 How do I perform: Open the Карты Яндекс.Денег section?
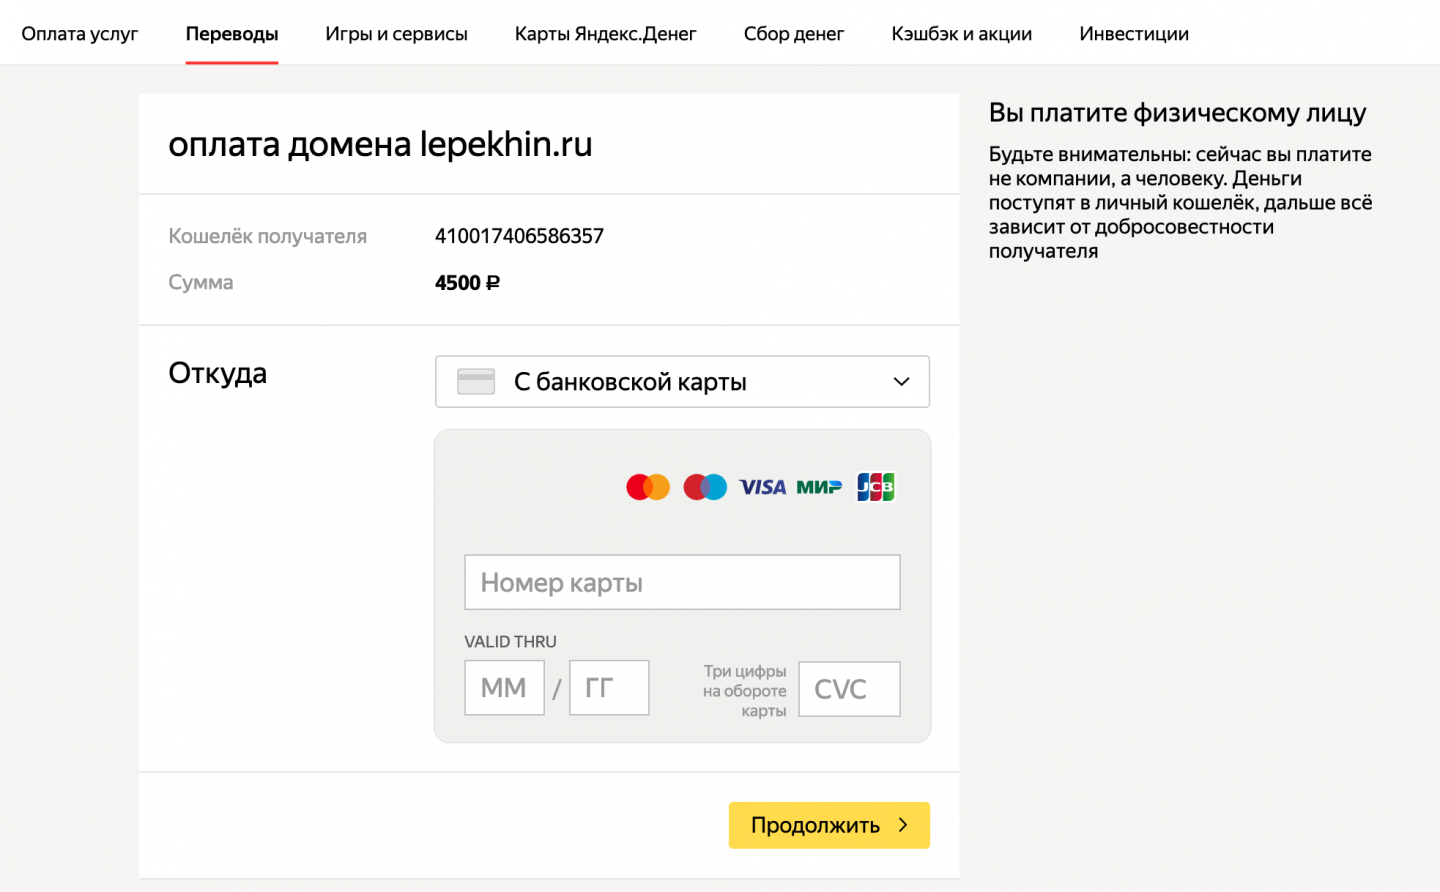(x=605, y=34)
